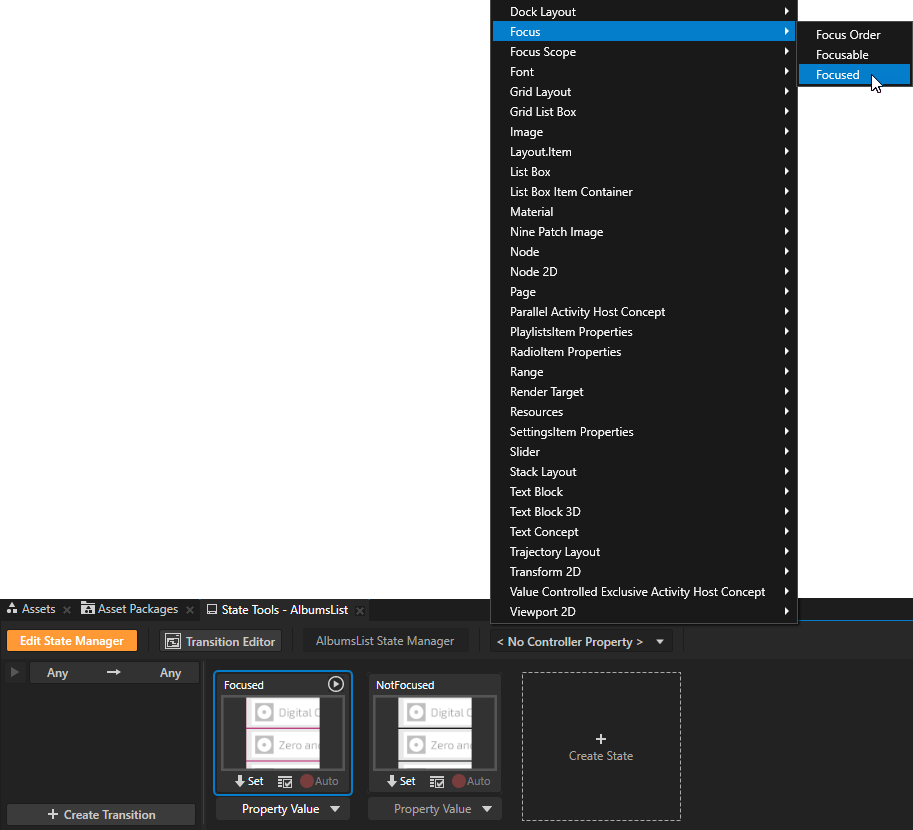Switch to the Asset Packages tab

[130, 609]
